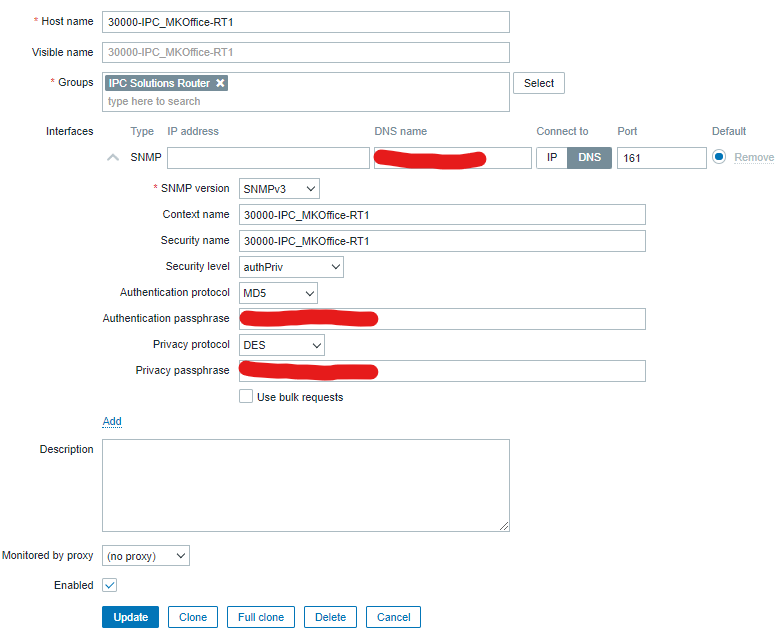Viewport: 781px width, 633px height.
Task: Click the Full clone button
Action: click(x=260, y=617)
